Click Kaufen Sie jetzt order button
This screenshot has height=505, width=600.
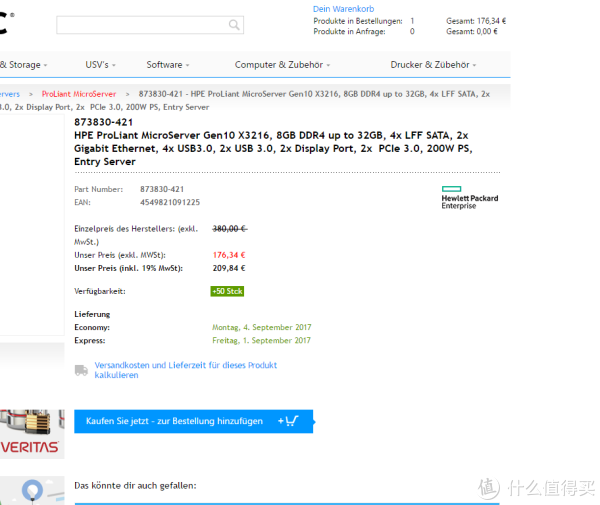194,421
